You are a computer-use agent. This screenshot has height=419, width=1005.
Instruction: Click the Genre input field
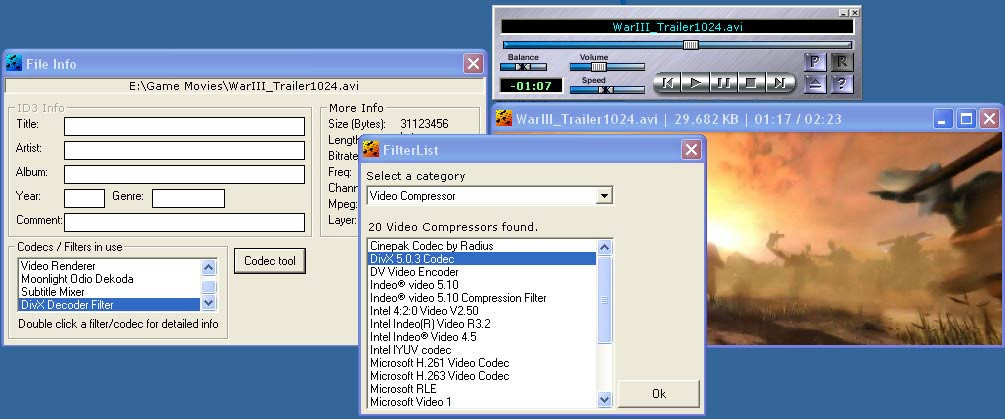click(188, 199)
